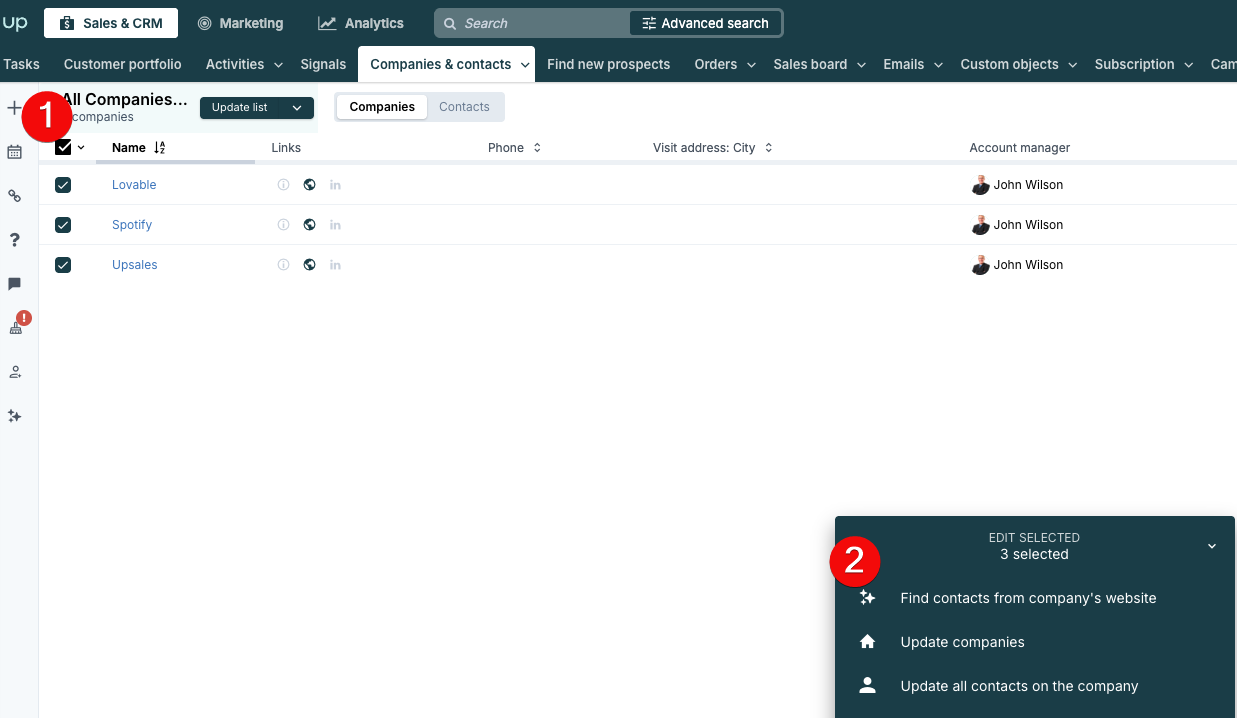1237x718 pixels.
Task: Open the Find new prospects page
Action: (609, 64)
